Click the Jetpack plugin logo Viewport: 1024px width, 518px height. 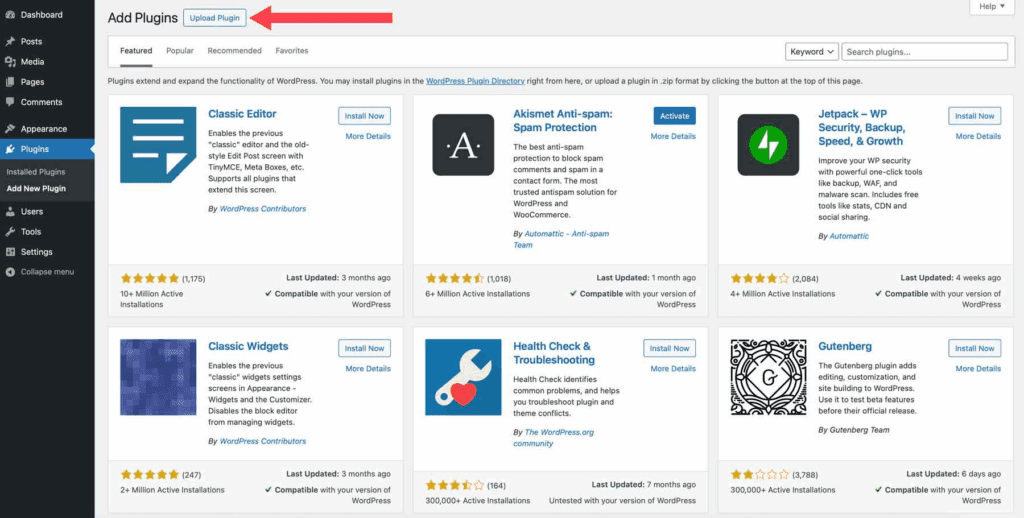768,145
